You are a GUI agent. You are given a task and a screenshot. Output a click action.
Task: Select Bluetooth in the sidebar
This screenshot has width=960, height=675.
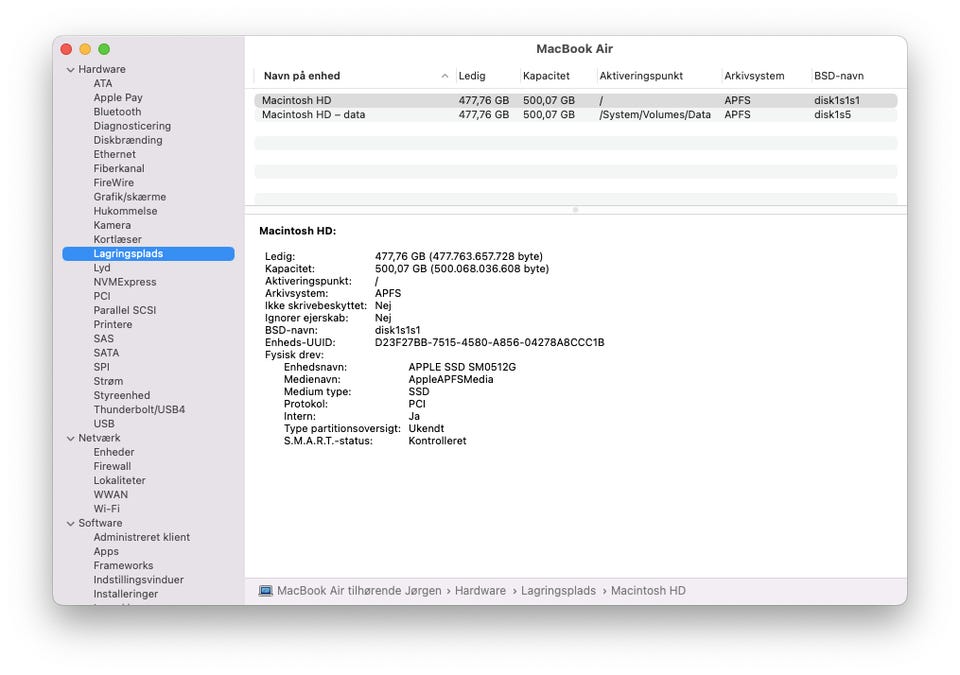[117, 112]
